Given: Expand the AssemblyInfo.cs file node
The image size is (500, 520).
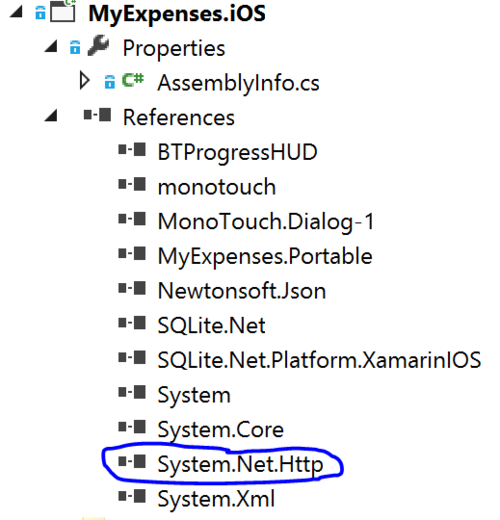Looking at the screenshot, I should [85, 81].
